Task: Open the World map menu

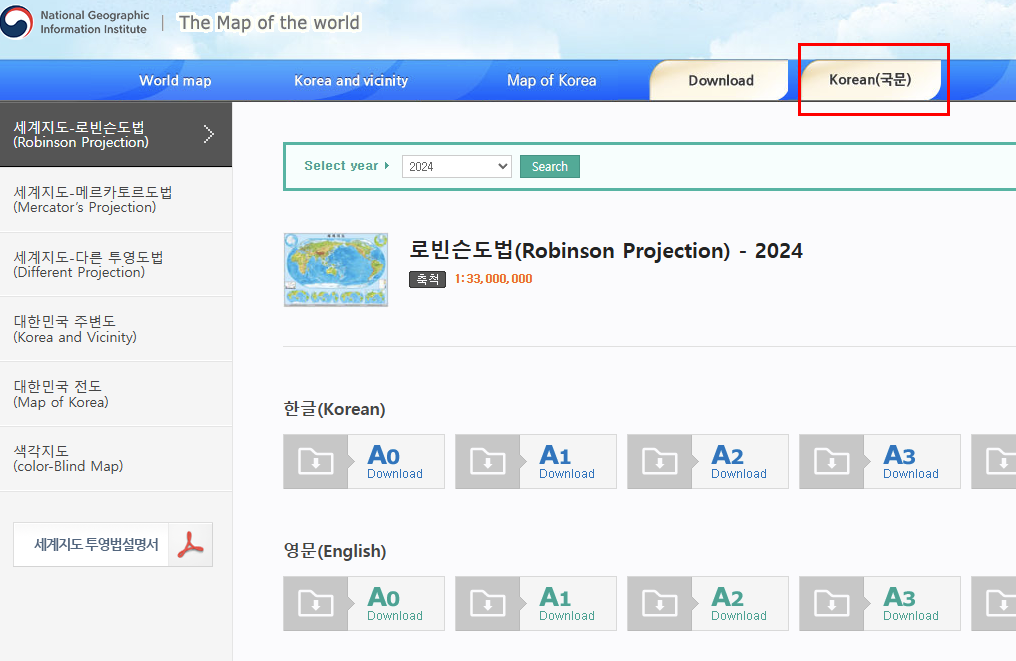Action: pos(175,81)
